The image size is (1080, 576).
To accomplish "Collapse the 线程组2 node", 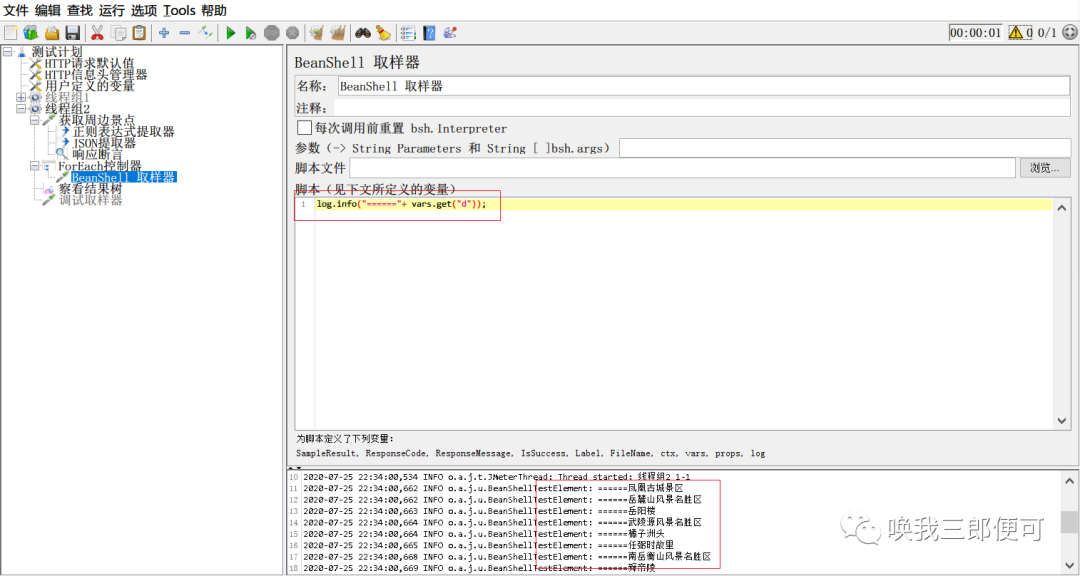I will pyautogui.click(x=20, y=109).
